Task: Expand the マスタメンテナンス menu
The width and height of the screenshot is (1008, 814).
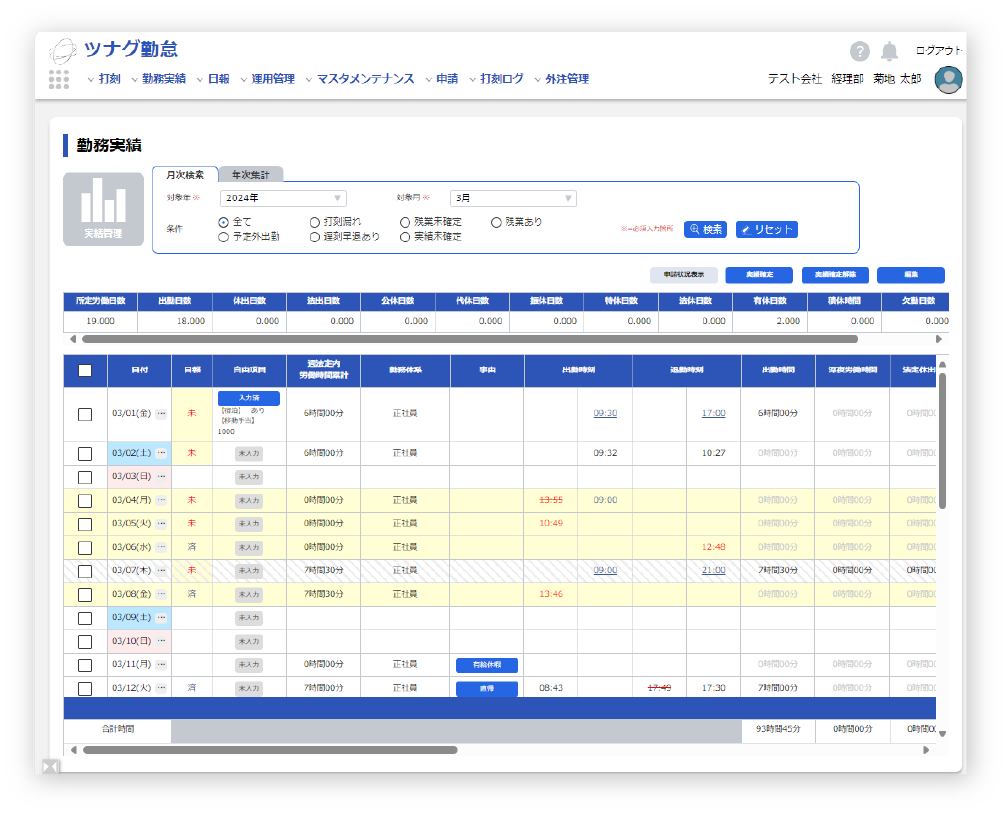Action: pos(364,79)
